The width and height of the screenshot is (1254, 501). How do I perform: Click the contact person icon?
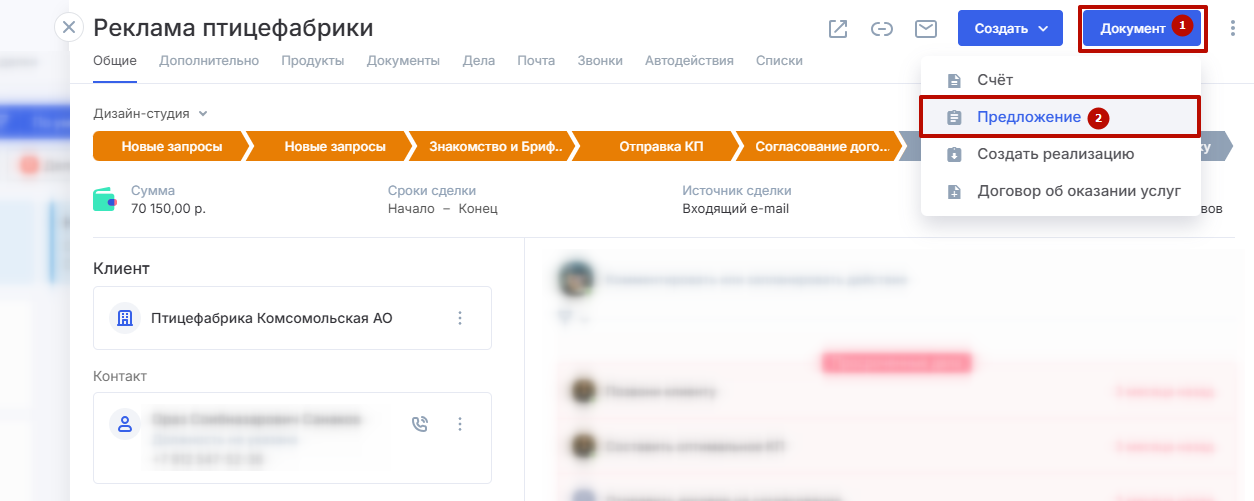click(125, 424)
